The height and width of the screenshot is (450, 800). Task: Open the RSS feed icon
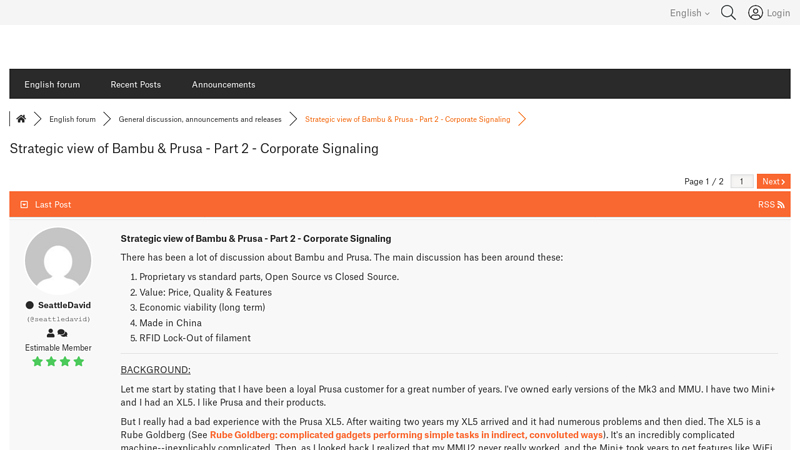pos(781,205)
